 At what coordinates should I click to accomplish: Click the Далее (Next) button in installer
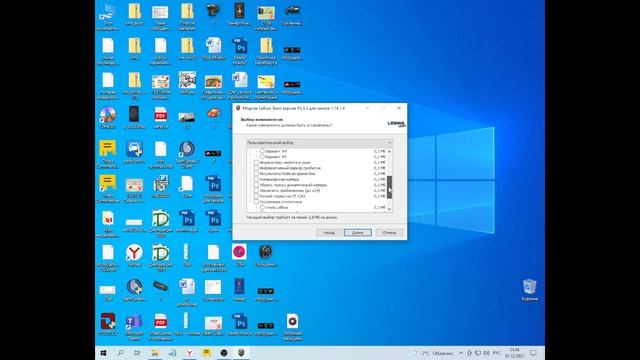click(358, 233)
